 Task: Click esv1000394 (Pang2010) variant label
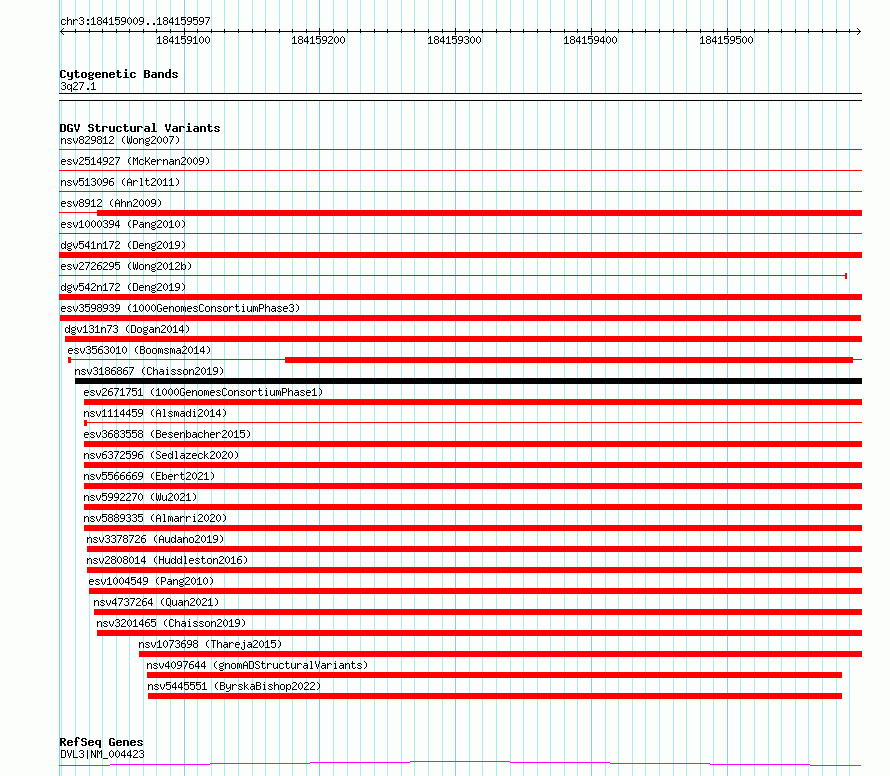point(123,224)
